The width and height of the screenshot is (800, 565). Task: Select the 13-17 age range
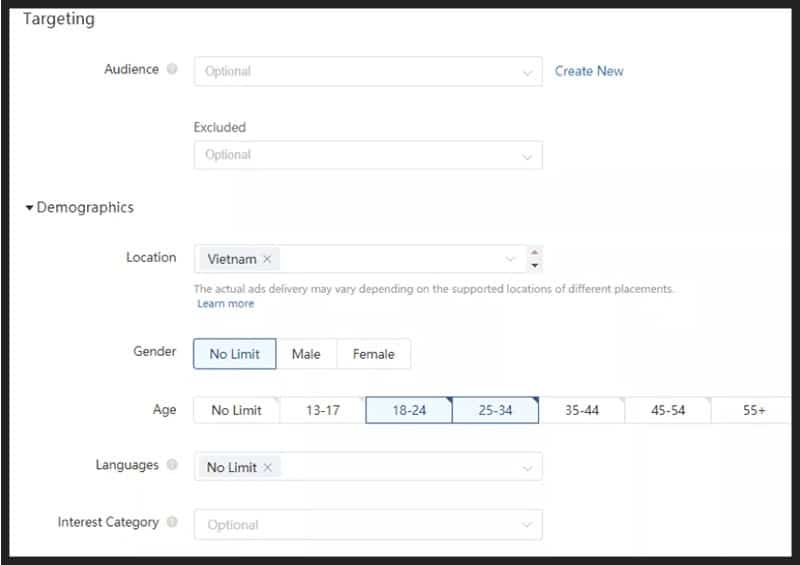pyautogui.click(x=322, y=410)
